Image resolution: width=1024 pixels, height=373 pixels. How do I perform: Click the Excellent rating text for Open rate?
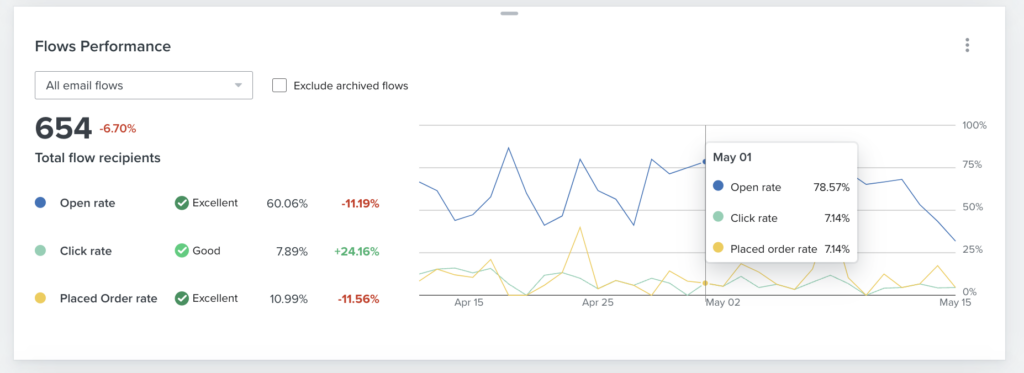coord(215,203)
